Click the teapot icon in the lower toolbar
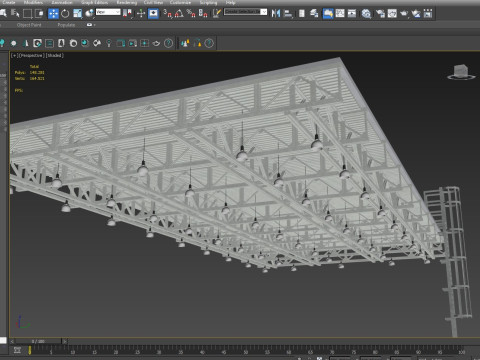 tap(156, 43)
